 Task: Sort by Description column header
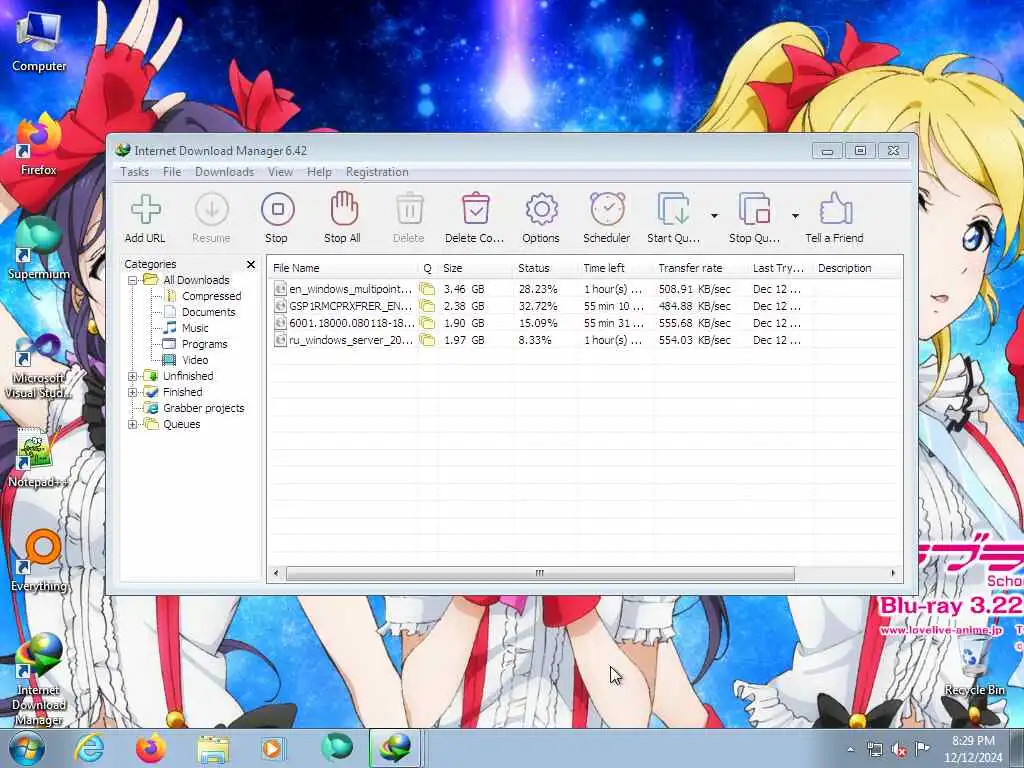857,268
